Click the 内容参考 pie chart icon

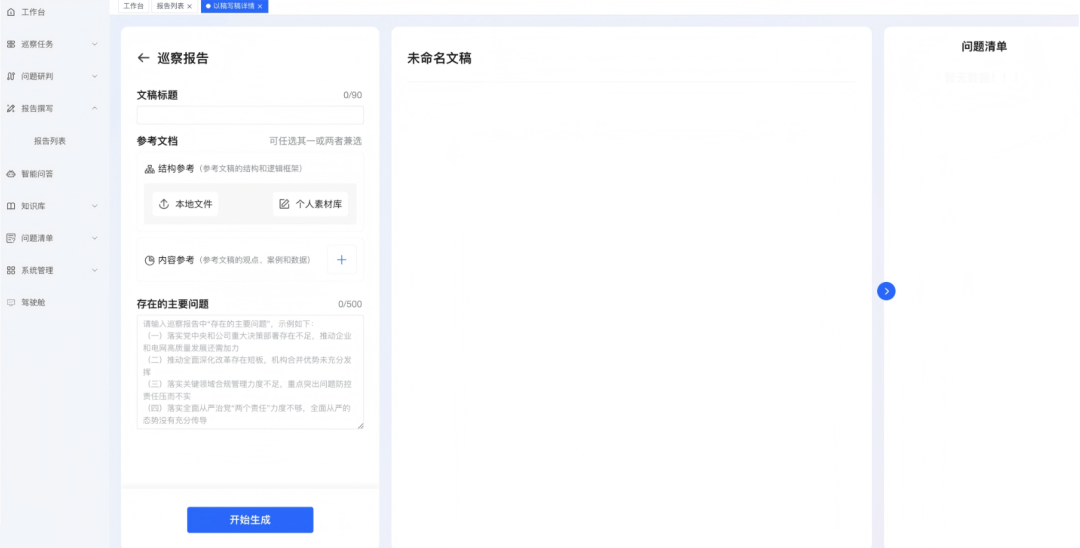coord(149,260)
